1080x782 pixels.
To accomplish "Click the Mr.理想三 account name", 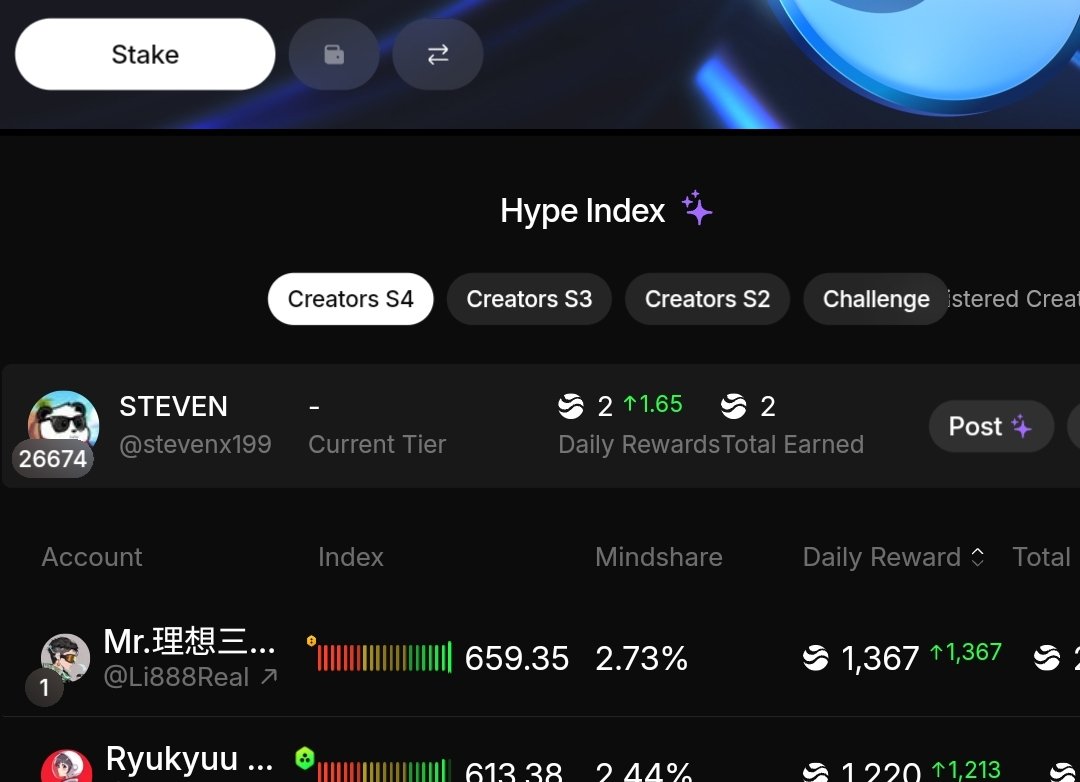I will pos(189,641).
